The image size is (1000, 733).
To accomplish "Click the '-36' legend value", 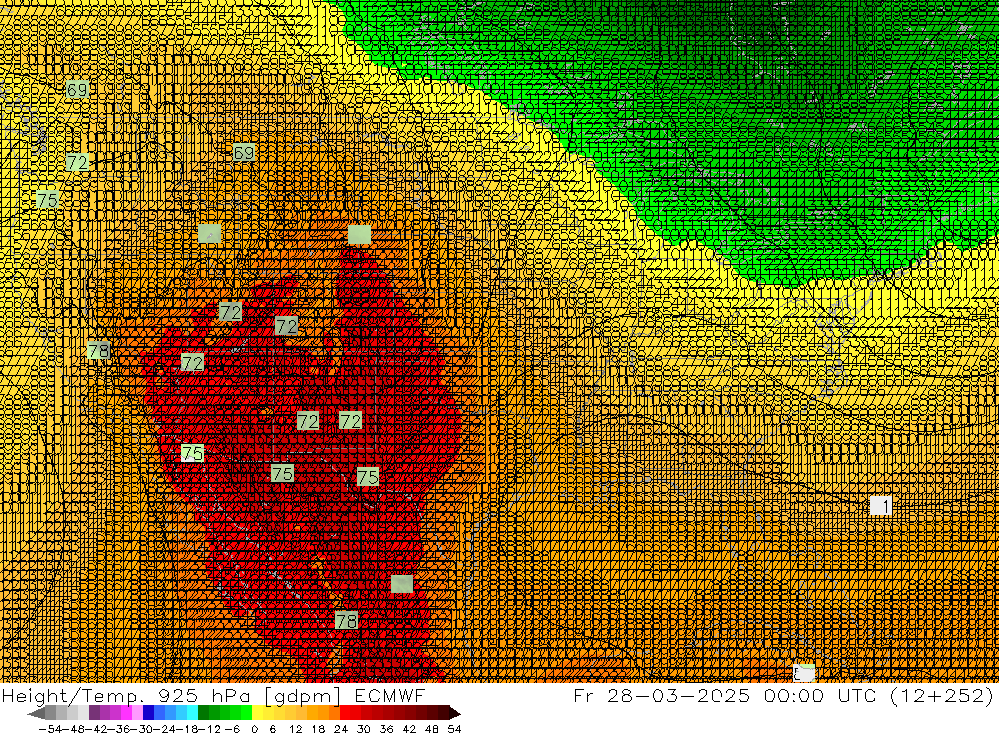I will (119, 729).
